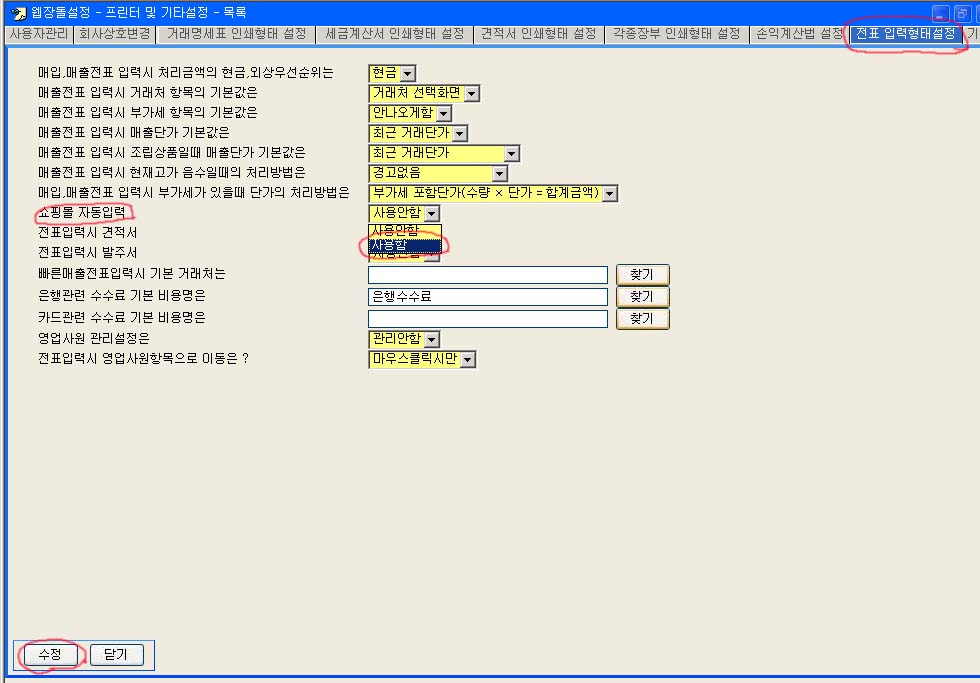Open the 거래처 선택화면 dropdown

(x=472, y=93)
